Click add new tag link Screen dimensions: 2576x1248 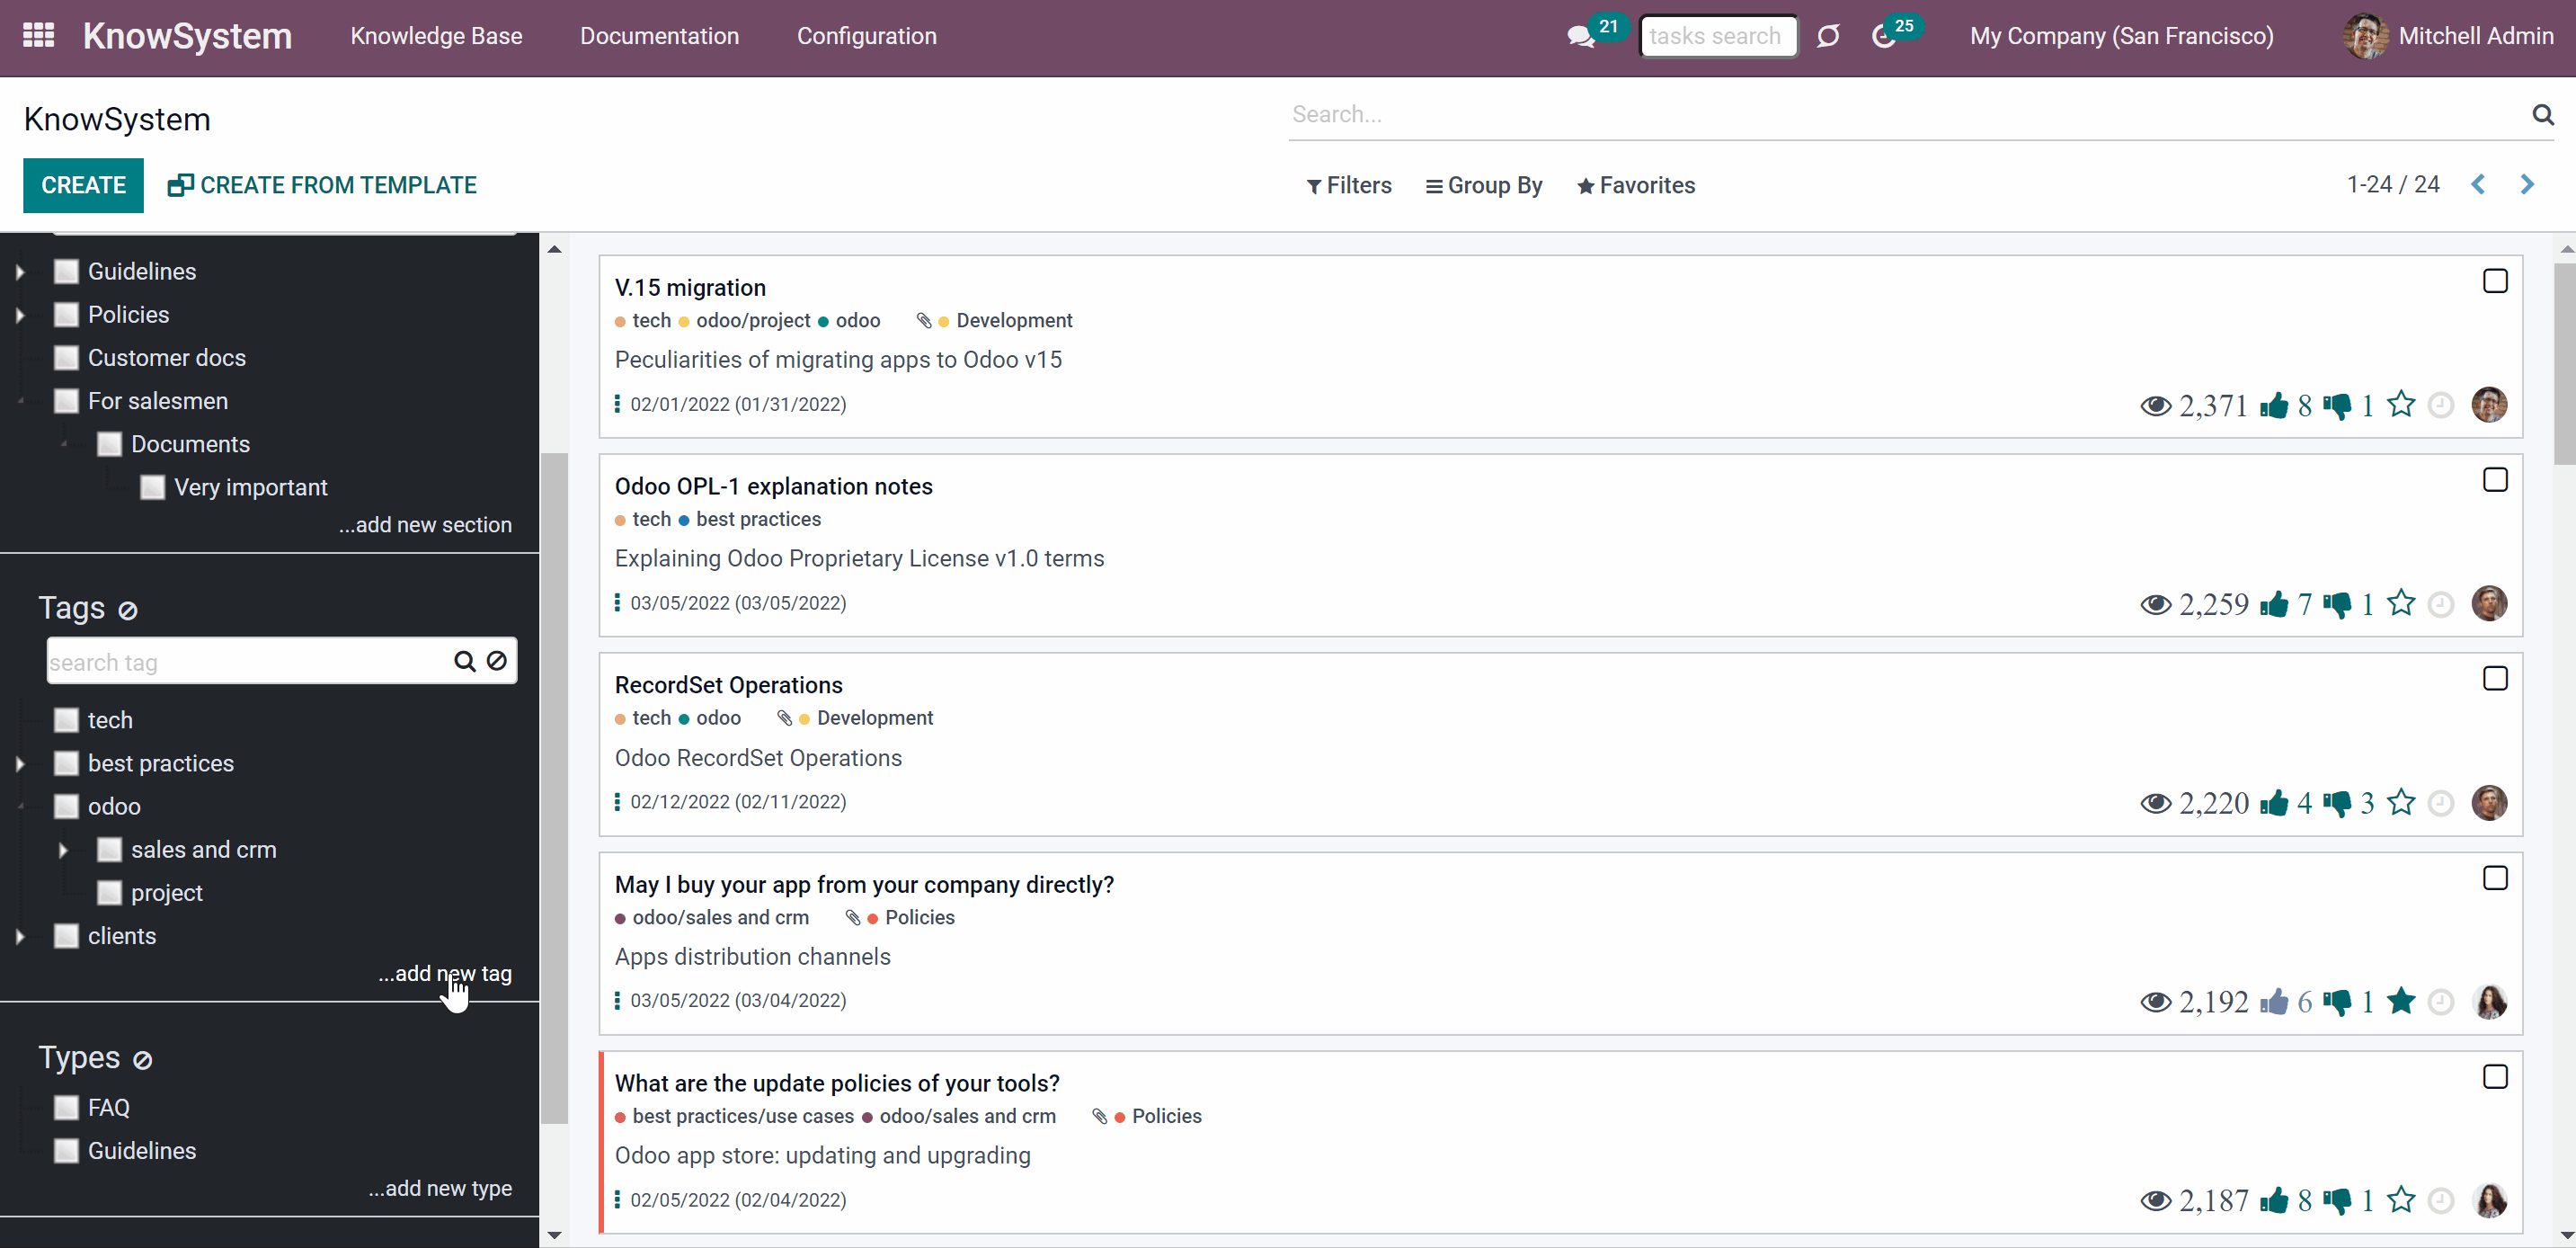pos(445,973)
